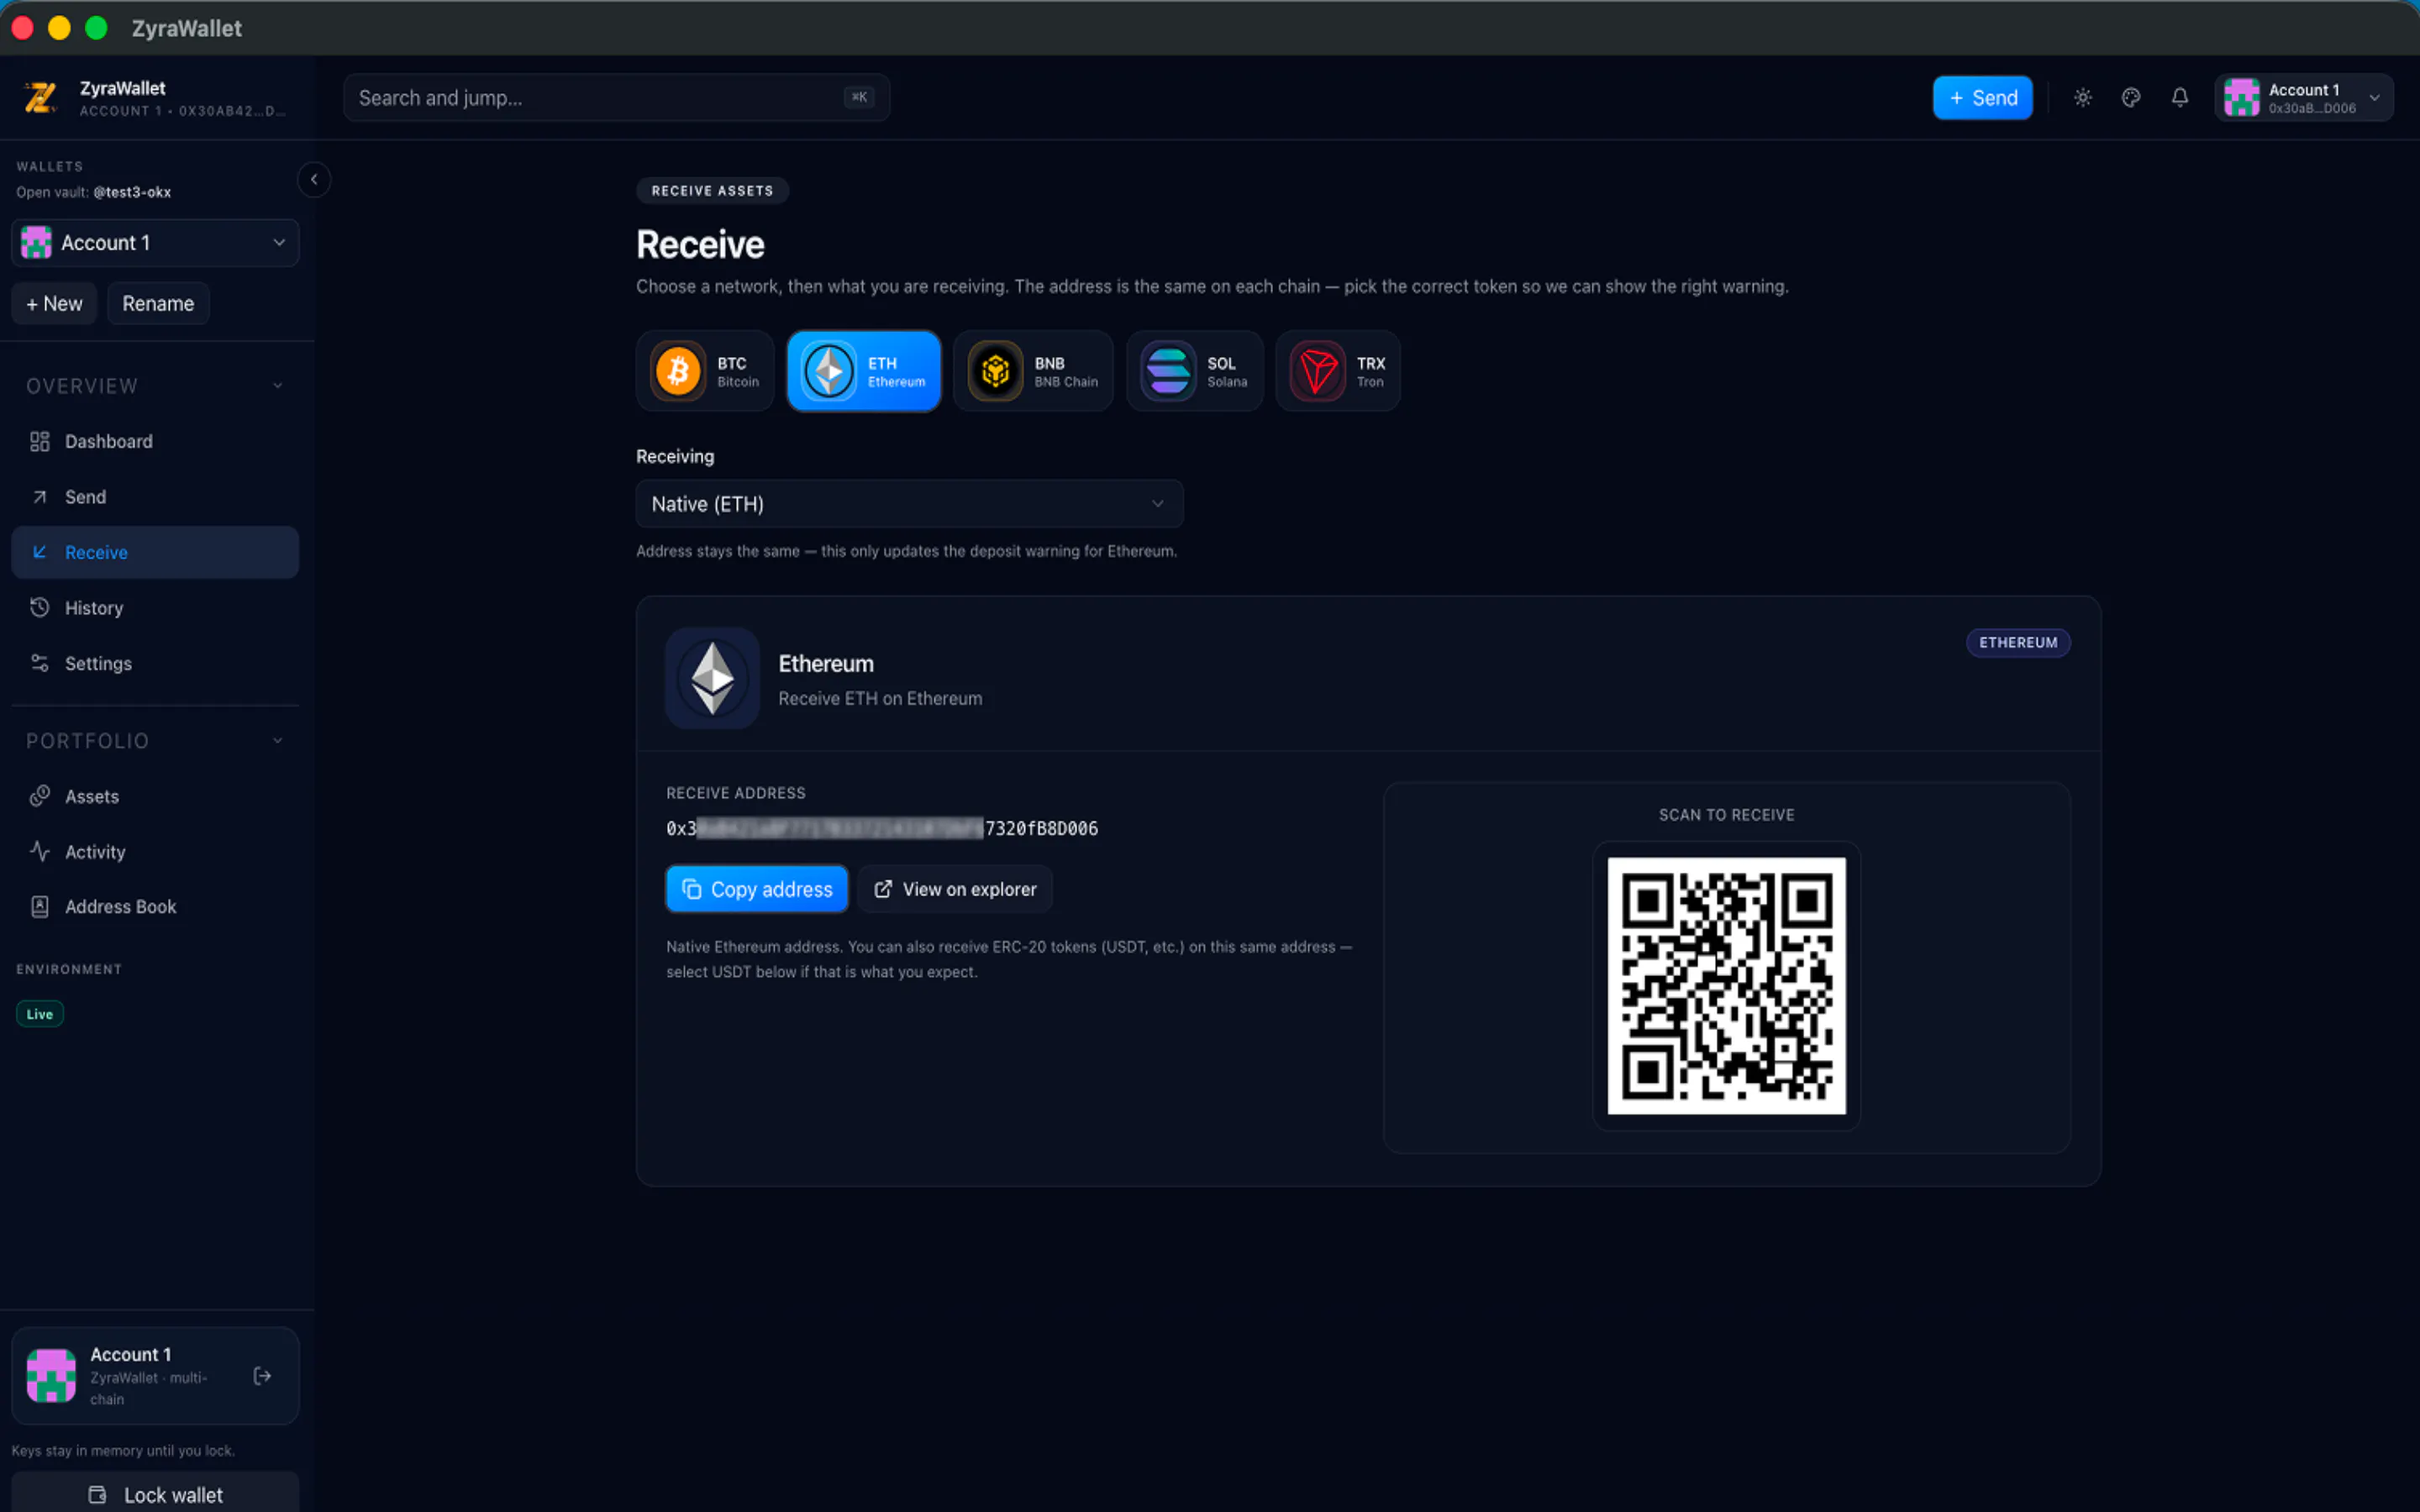Open History in the sidebar
2420x1512 pixels.
(x=155, y=608)
